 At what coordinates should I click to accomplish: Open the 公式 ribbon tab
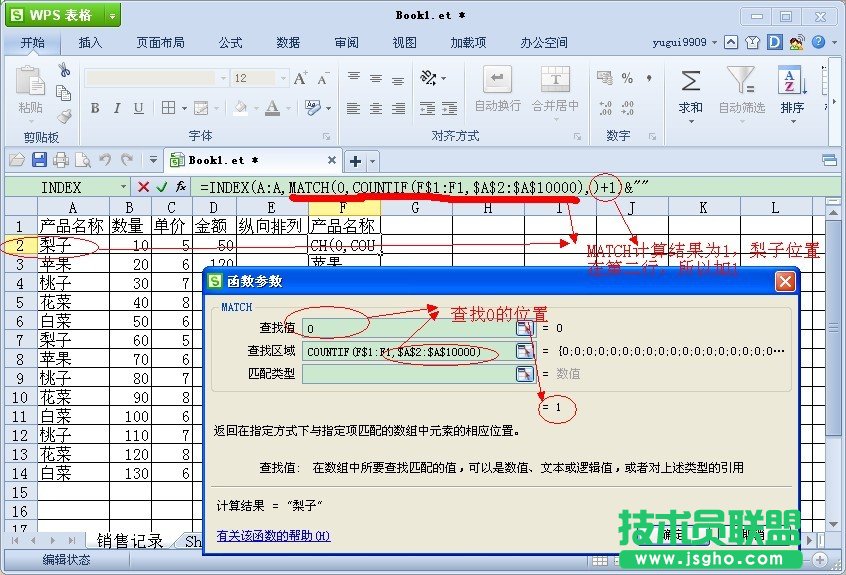[230, 42]
